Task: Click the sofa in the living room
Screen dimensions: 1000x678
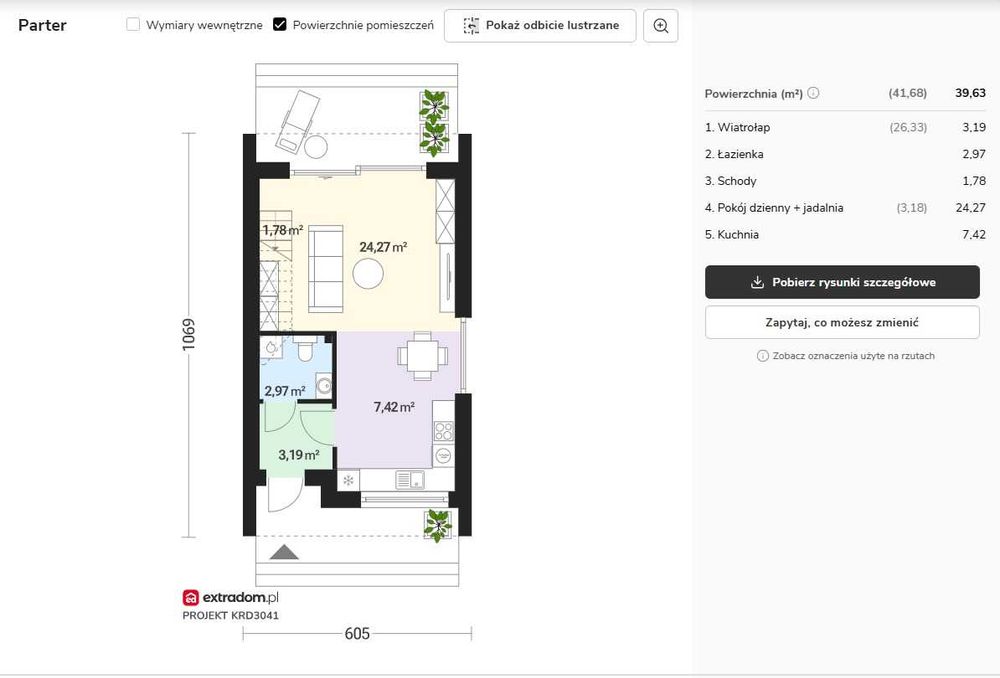Action: [x=325, y=269]
